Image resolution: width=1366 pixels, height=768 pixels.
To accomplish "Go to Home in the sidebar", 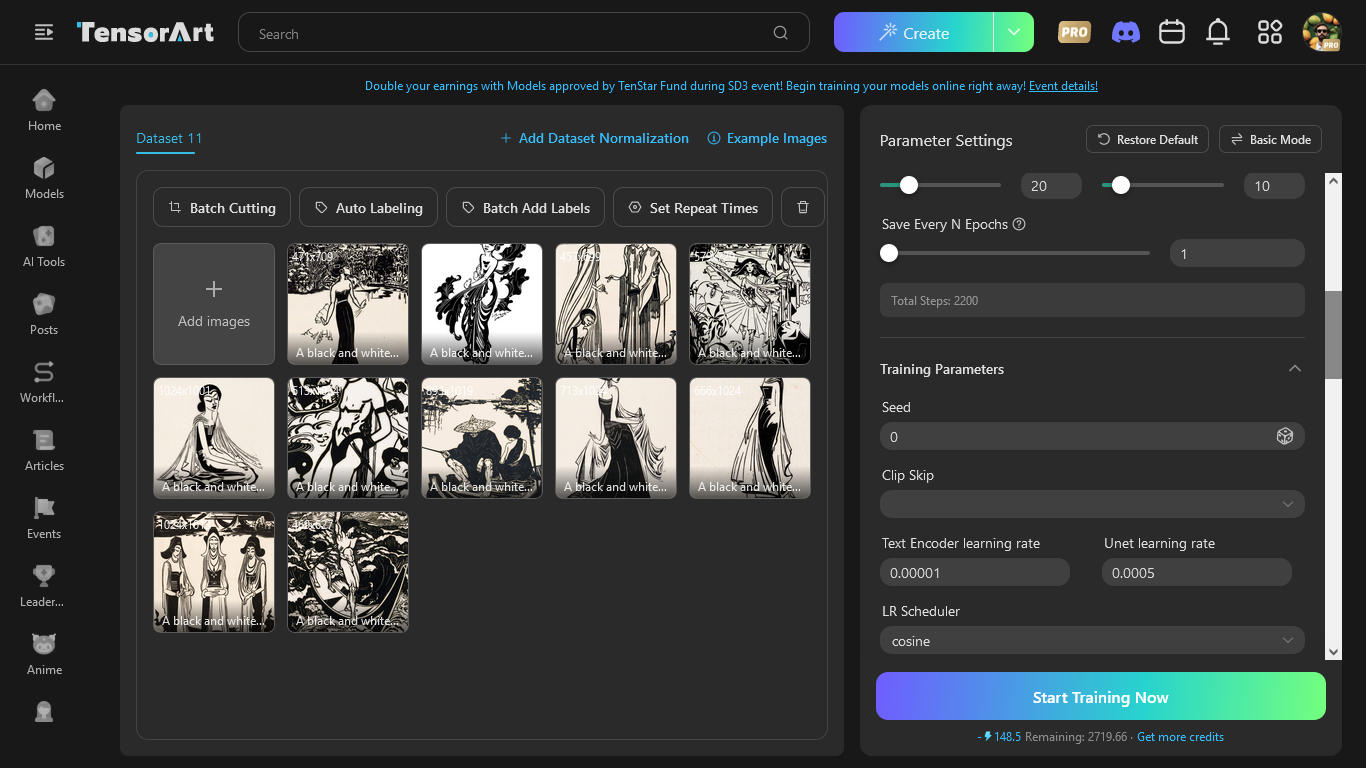I will [44, 110].
